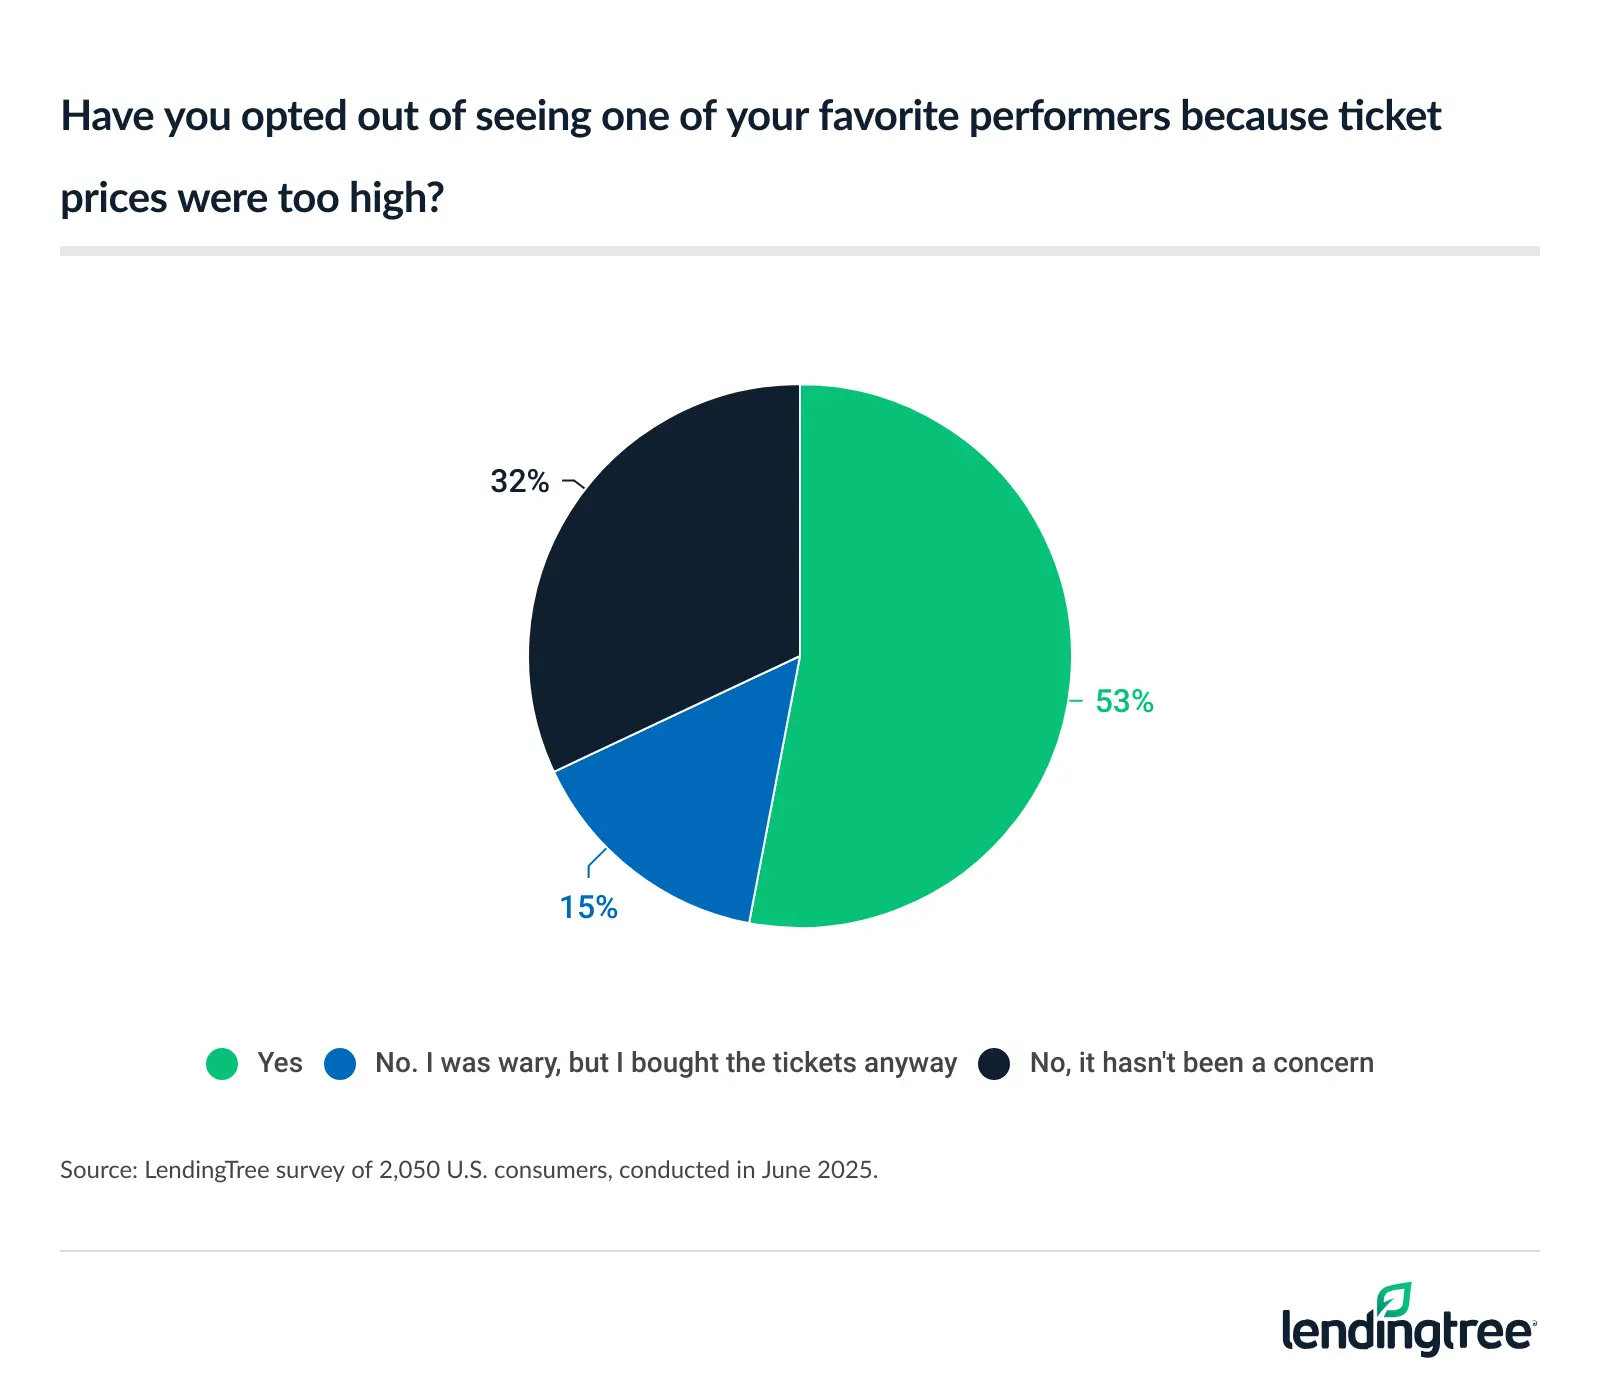The height and width of the screenshot is (1390, 1600).
Task: Click the 32% data label
Action: (519, 482)
